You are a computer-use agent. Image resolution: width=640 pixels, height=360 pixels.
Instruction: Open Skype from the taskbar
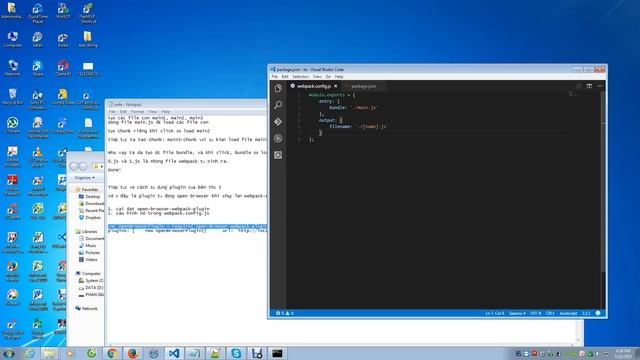click(x=236, y=353)
